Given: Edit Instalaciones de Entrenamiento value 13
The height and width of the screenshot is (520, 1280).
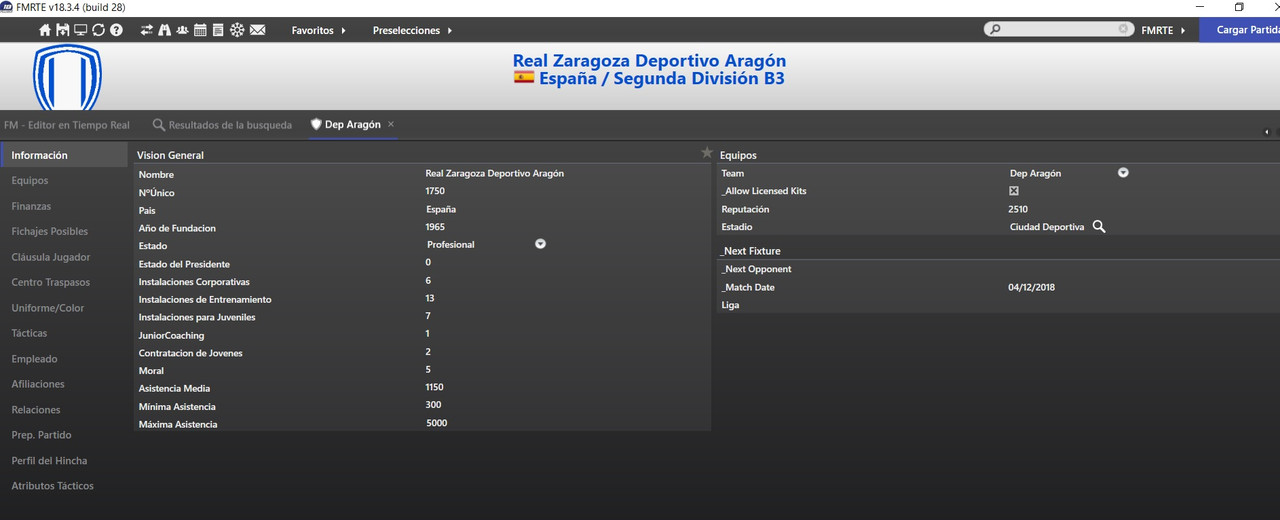Looking at the screenshot, I should click(430, 299).
